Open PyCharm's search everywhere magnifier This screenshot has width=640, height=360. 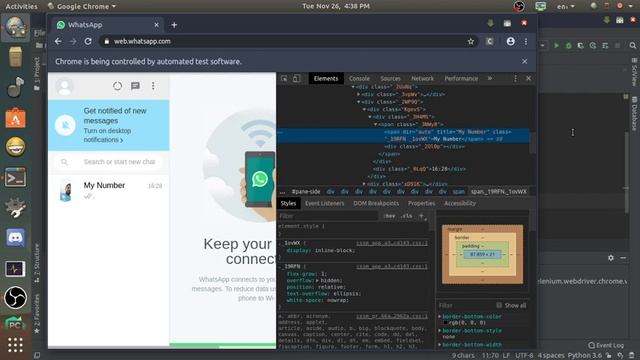[x=632, y=46]
